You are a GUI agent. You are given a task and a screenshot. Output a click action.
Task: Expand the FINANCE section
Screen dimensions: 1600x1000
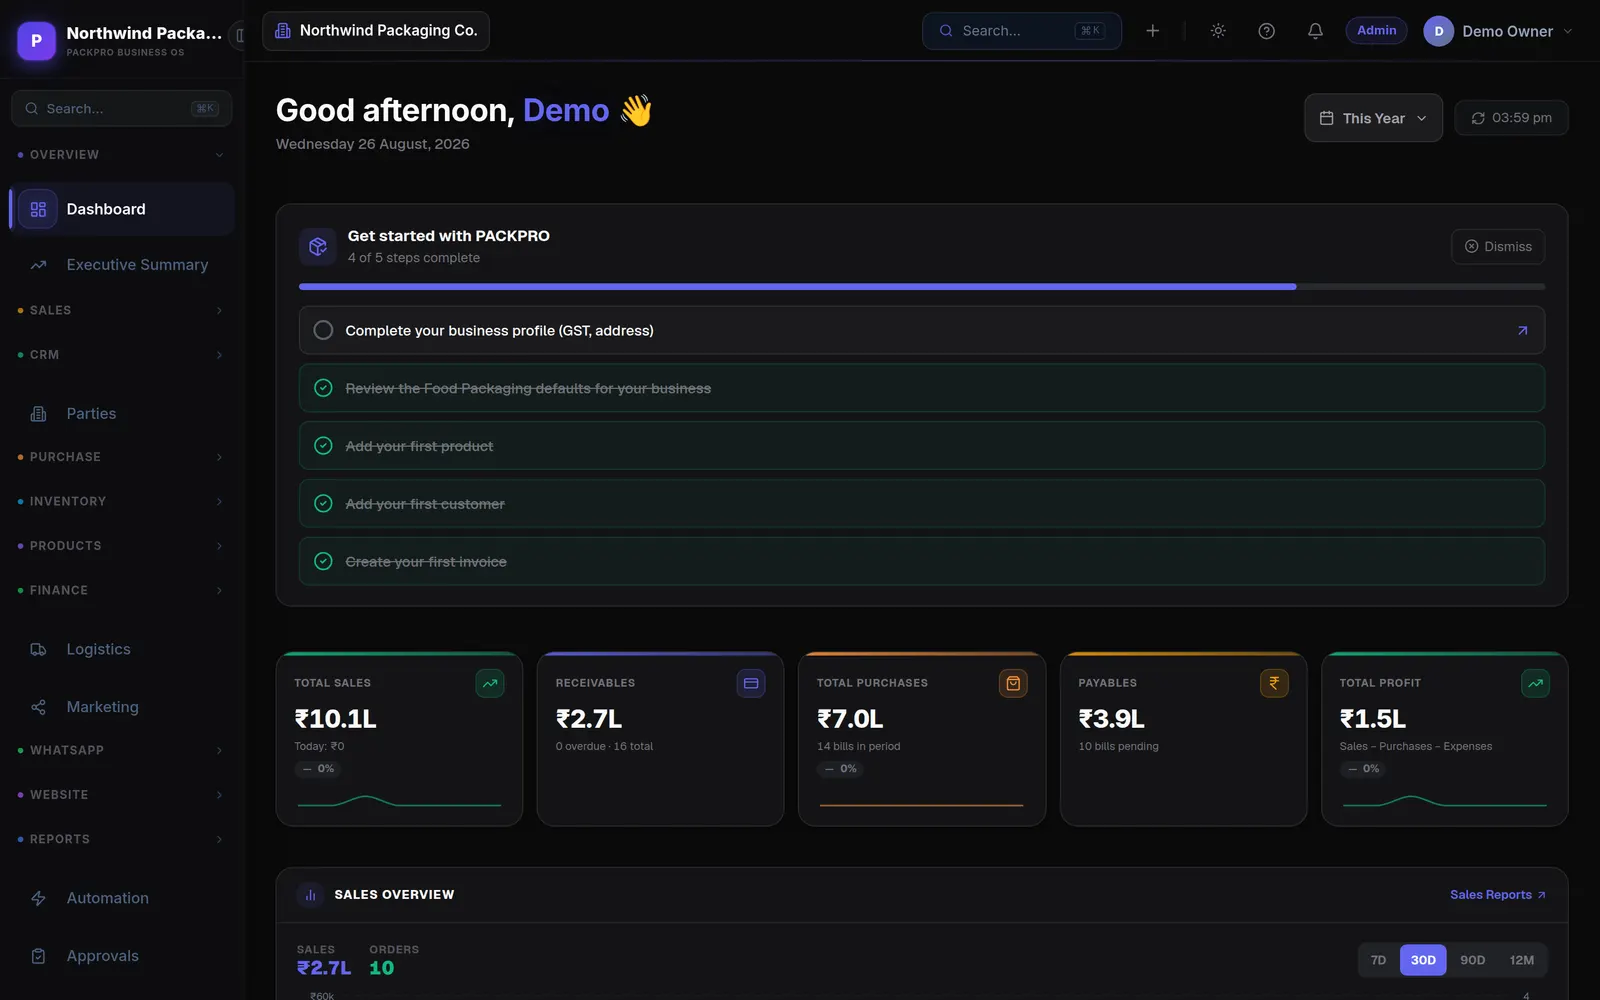pyautogui.click(x=120, y=591)
